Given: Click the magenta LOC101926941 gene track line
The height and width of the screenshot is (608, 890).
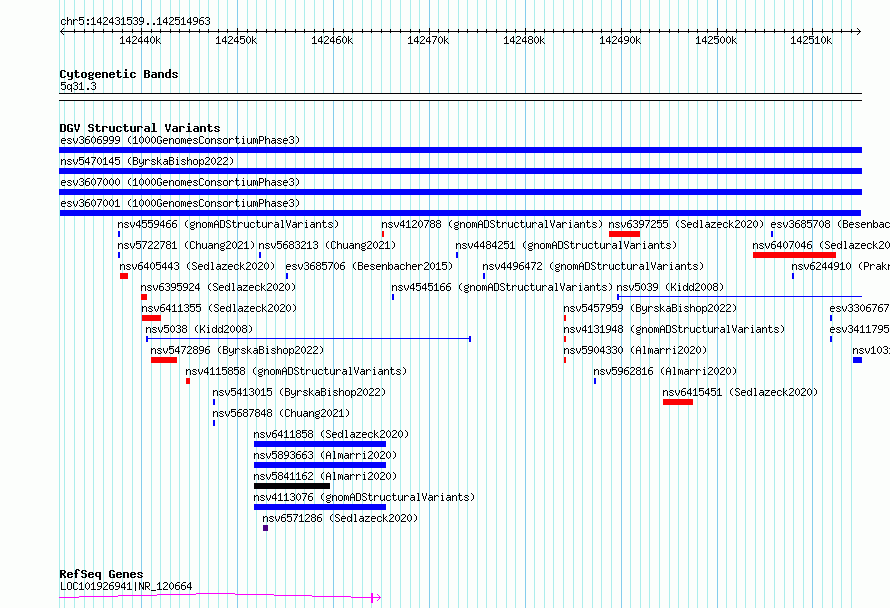Looking at the screenshot, I should coord(220,596).
